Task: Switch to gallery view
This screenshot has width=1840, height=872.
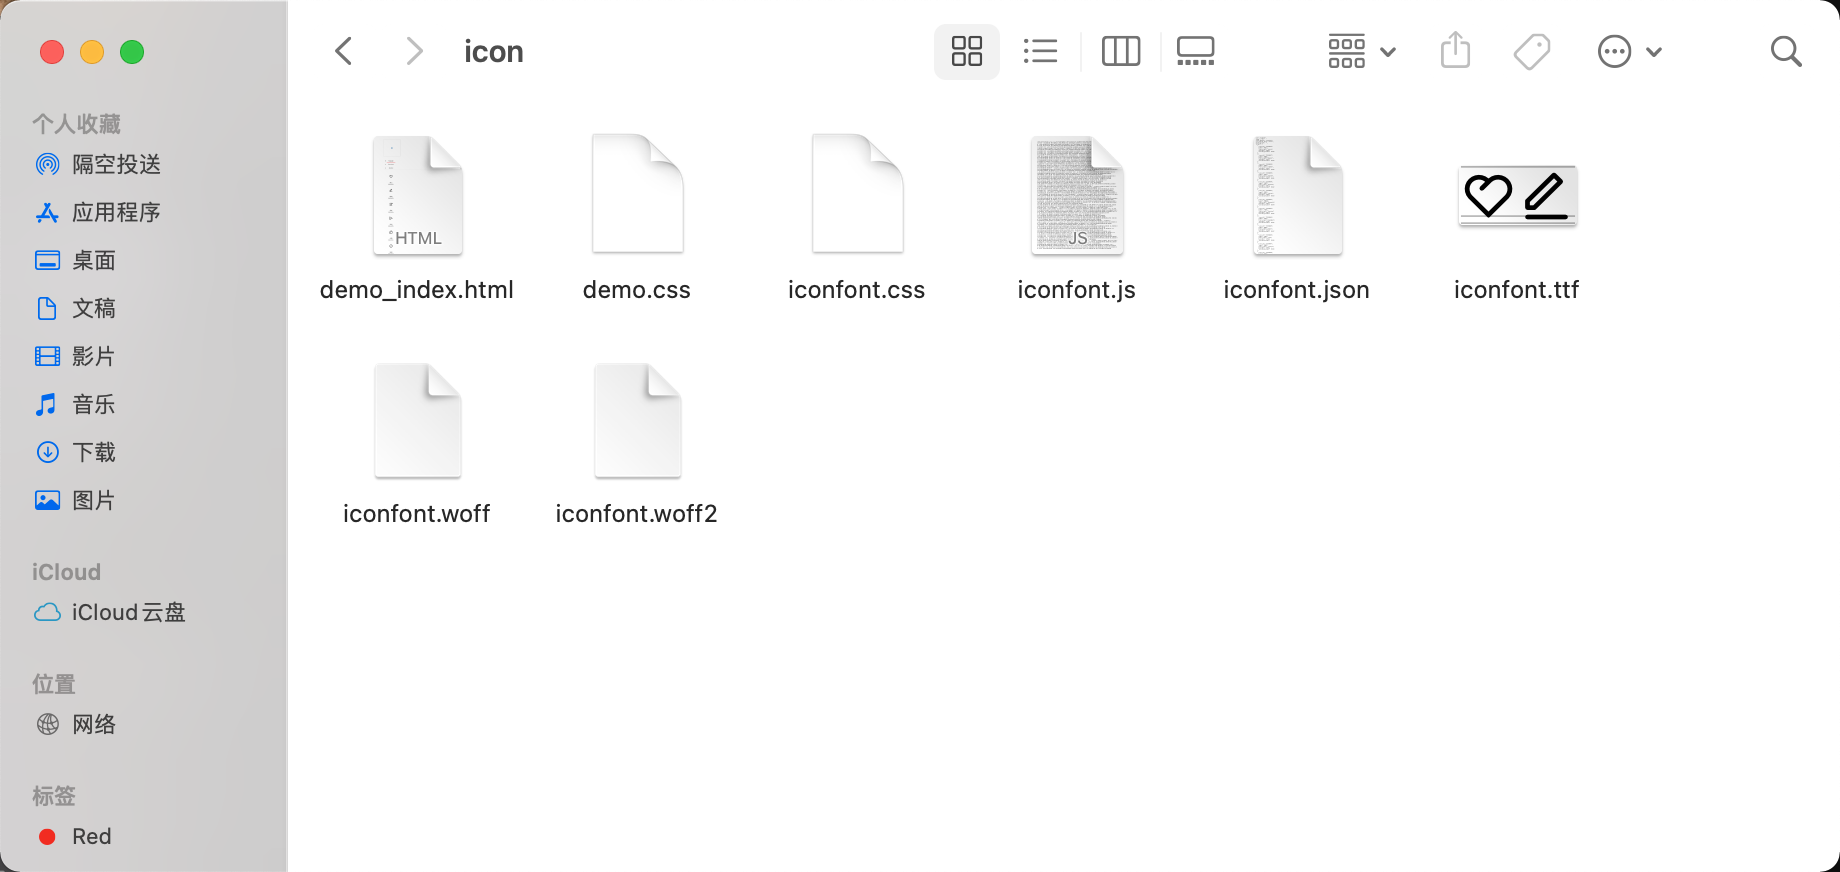Action: click(x=1195, y=51)
